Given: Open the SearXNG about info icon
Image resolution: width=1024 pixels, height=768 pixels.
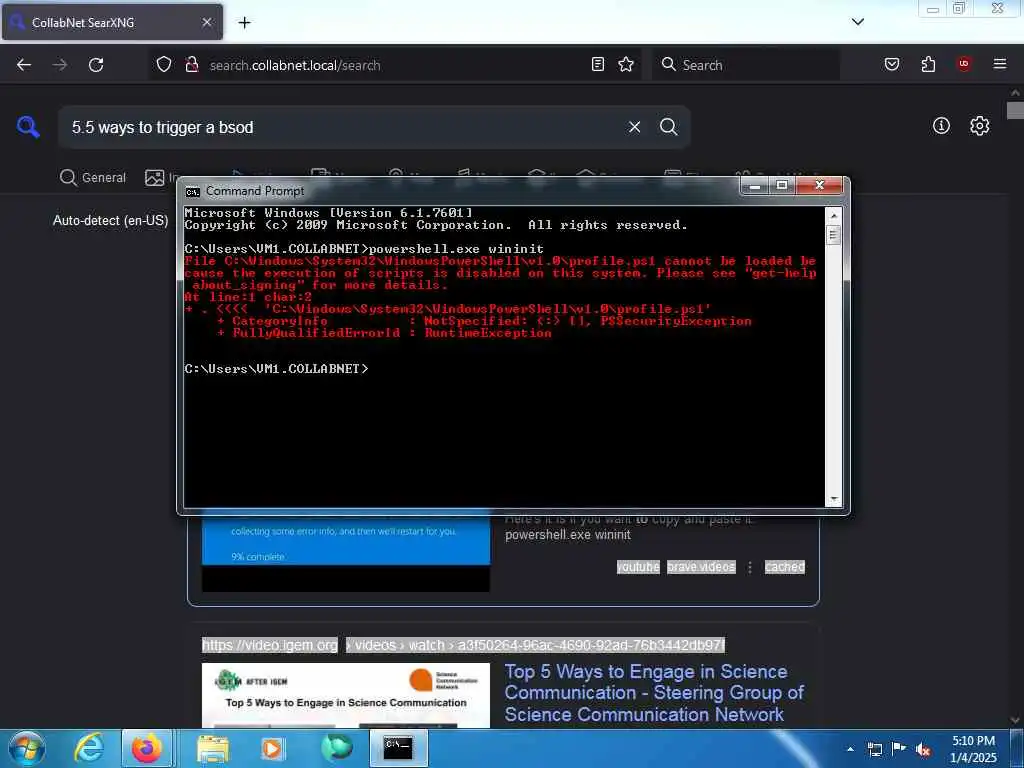Looking at the screenshot, I should 941,125.
